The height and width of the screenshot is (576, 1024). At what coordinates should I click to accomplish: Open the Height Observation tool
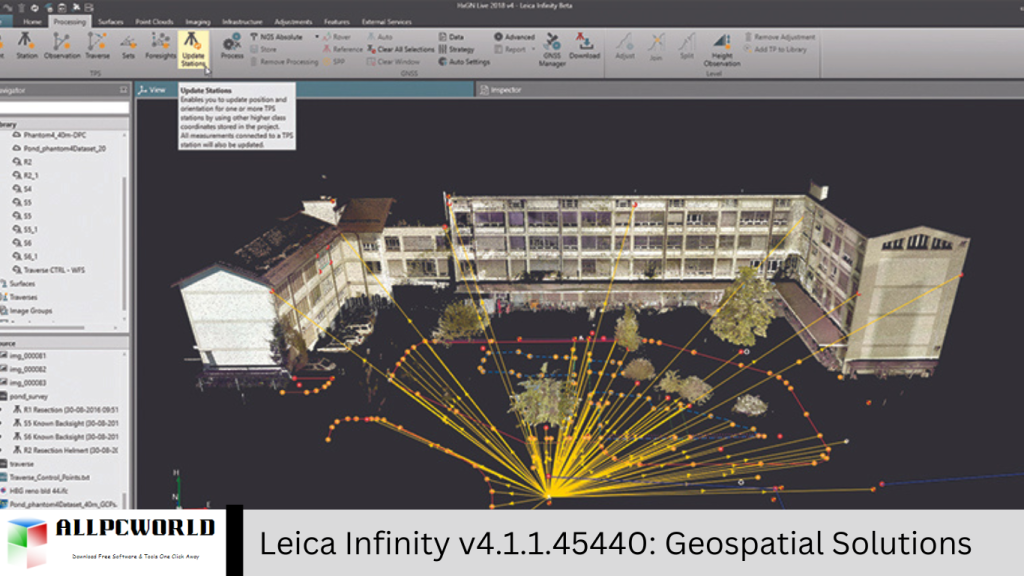(x=722, y=50)
